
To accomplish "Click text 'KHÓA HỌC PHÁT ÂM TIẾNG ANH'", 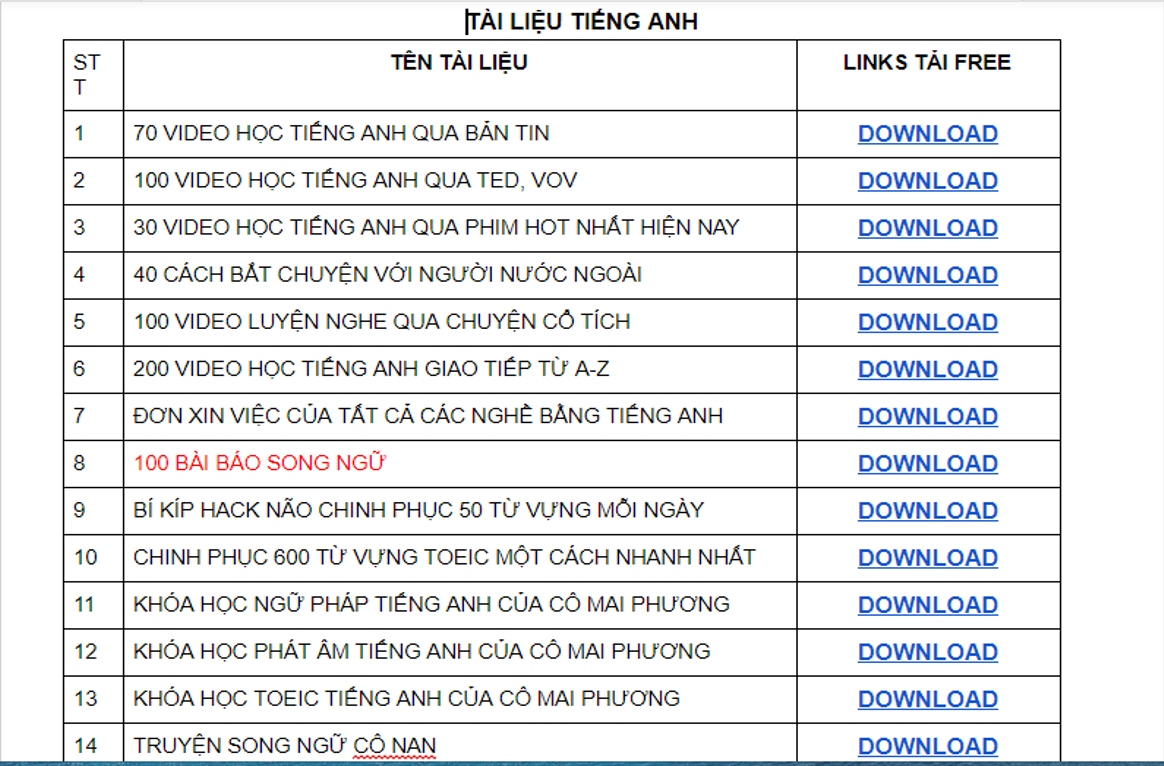I will pyautogui.click(x=302, y=652).
